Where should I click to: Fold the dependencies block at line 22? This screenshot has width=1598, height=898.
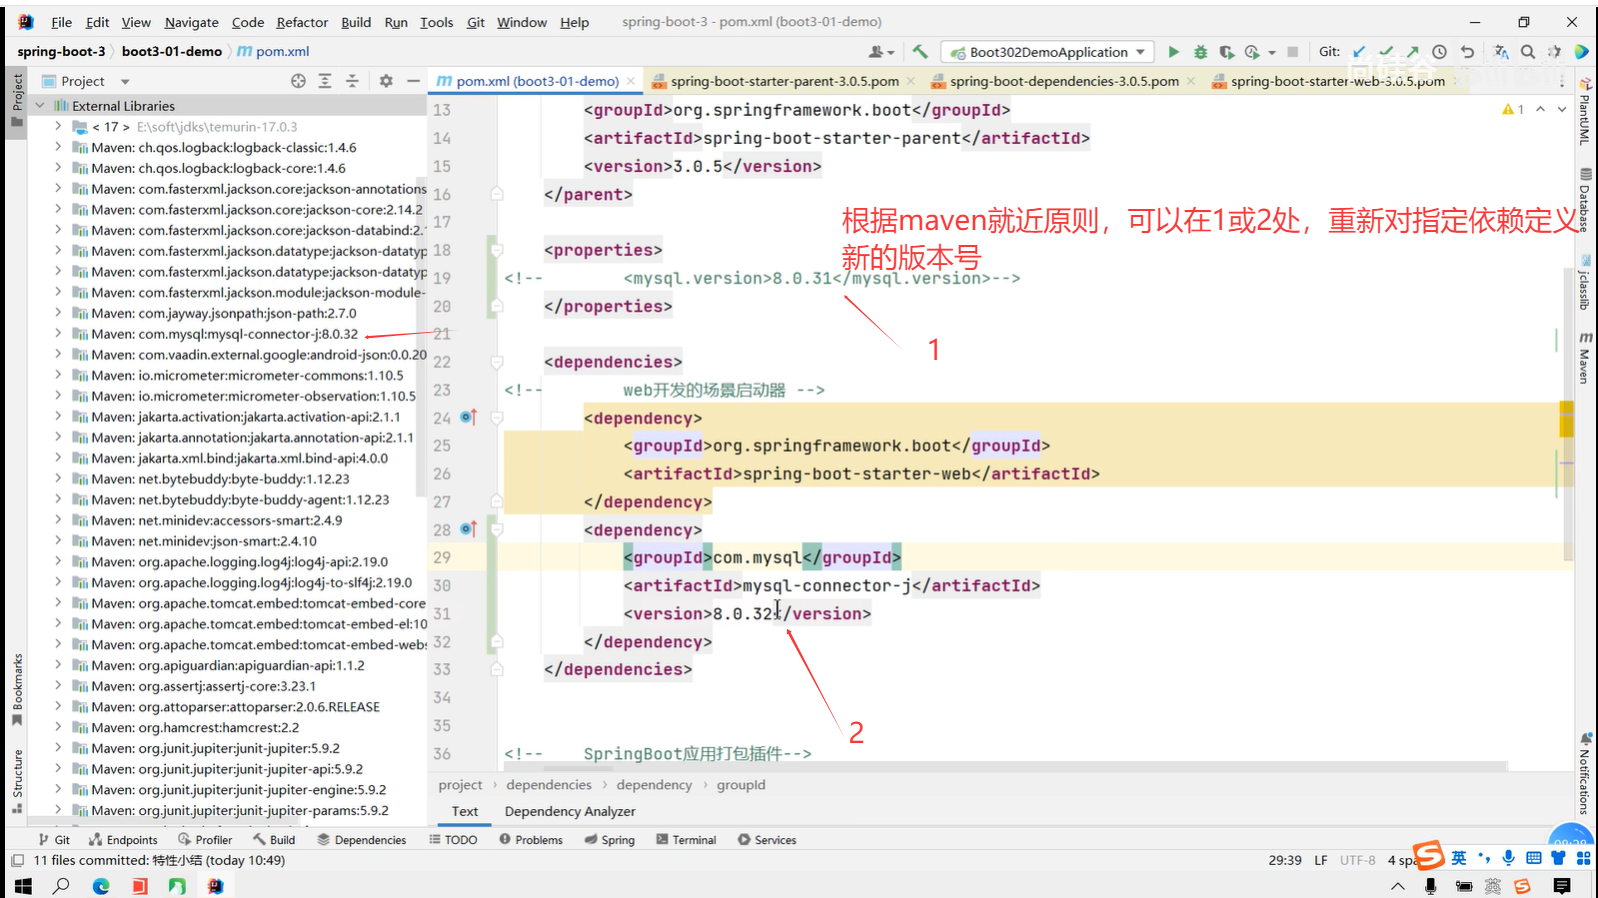coord(497,362)
